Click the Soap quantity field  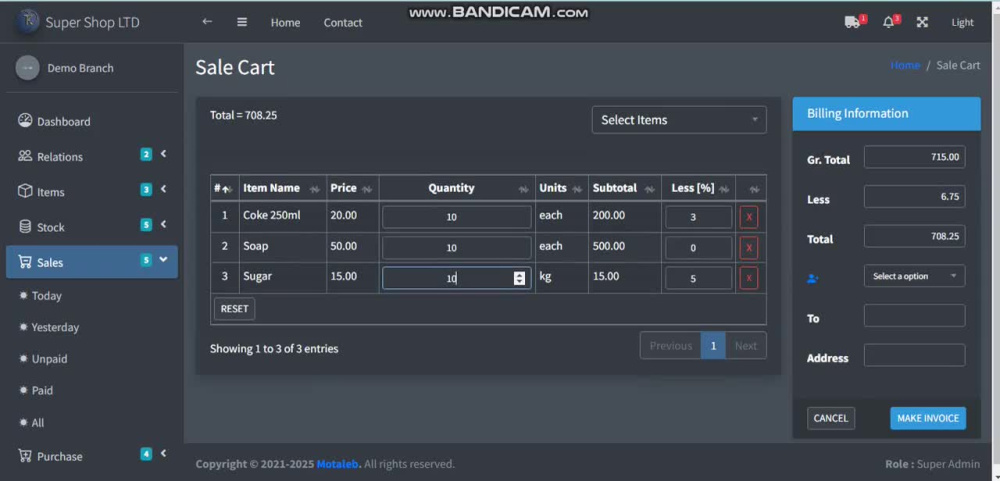[x=457, y=248]
